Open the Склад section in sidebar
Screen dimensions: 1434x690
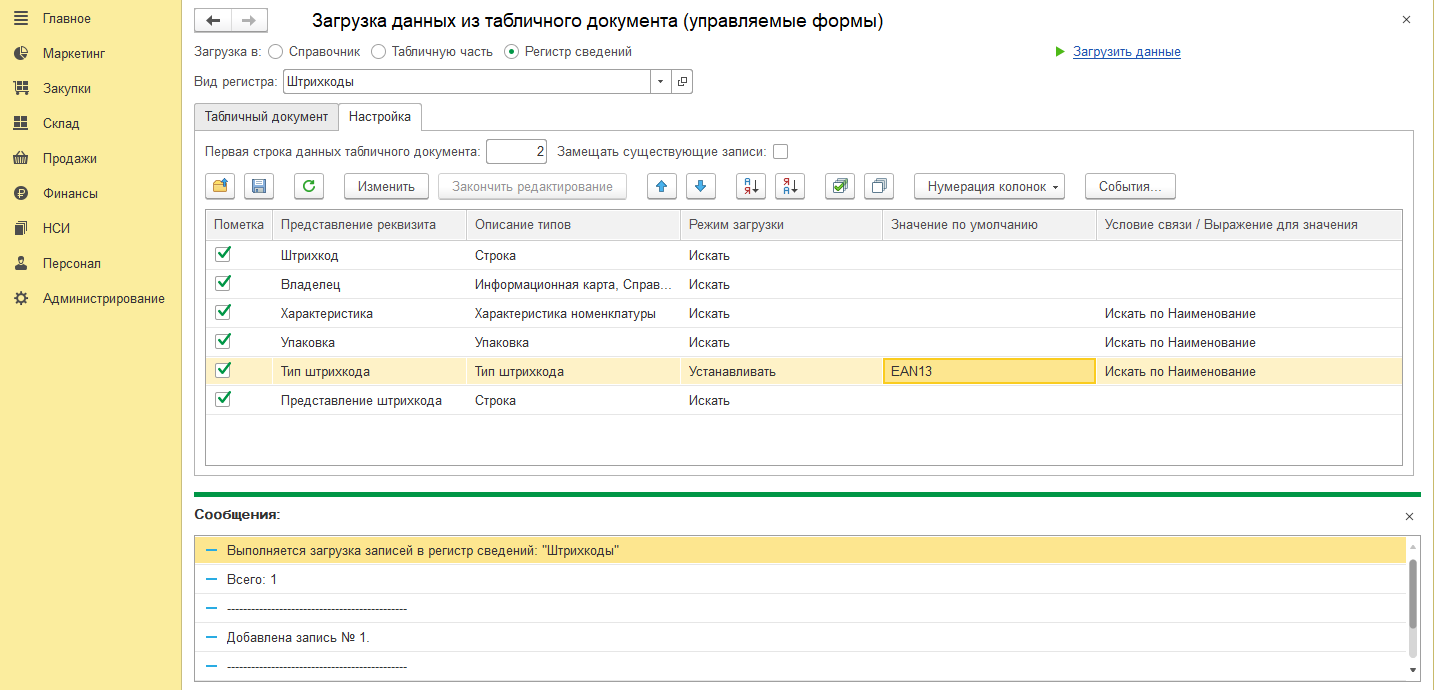pos(61,124)
